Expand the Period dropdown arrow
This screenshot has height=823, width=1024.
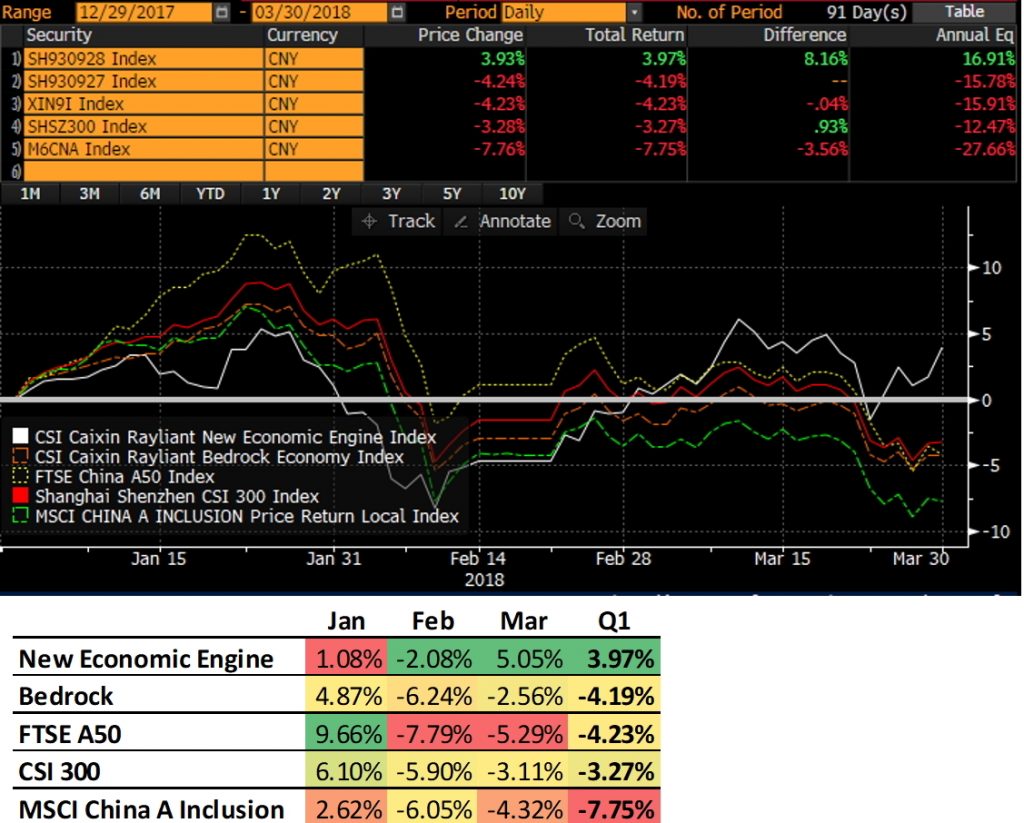coord(635,12)
